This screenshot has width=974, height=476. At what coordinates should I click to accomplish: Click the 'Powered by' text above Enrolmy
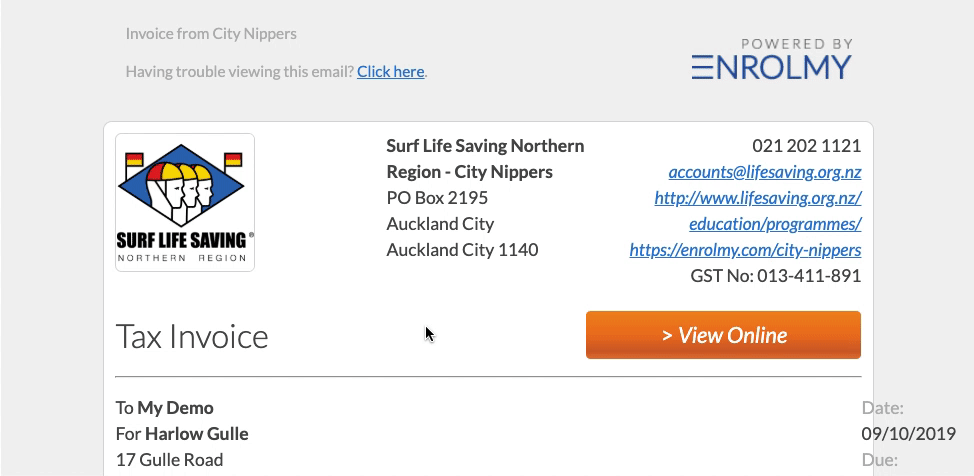pos(797,44)
